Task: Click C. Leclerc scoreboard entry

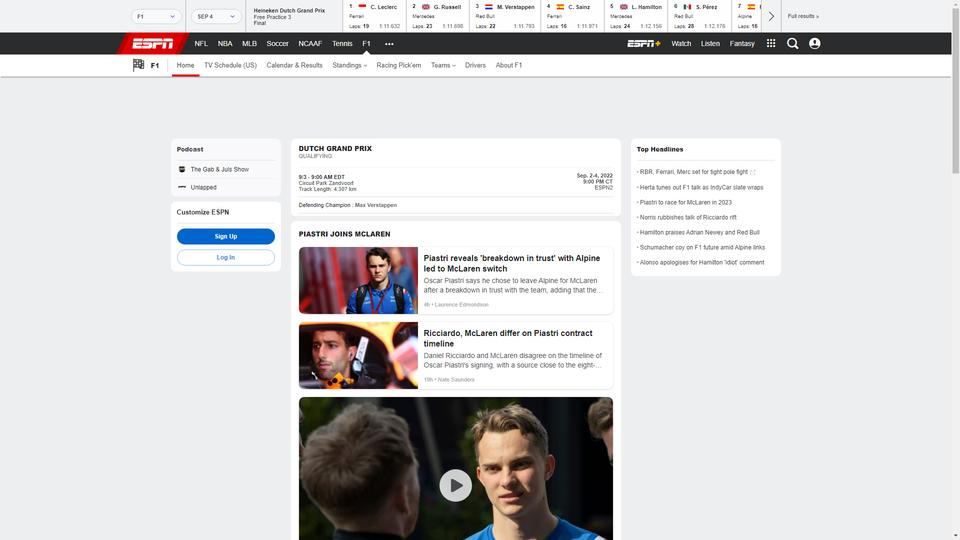Action: coord(375,17)
